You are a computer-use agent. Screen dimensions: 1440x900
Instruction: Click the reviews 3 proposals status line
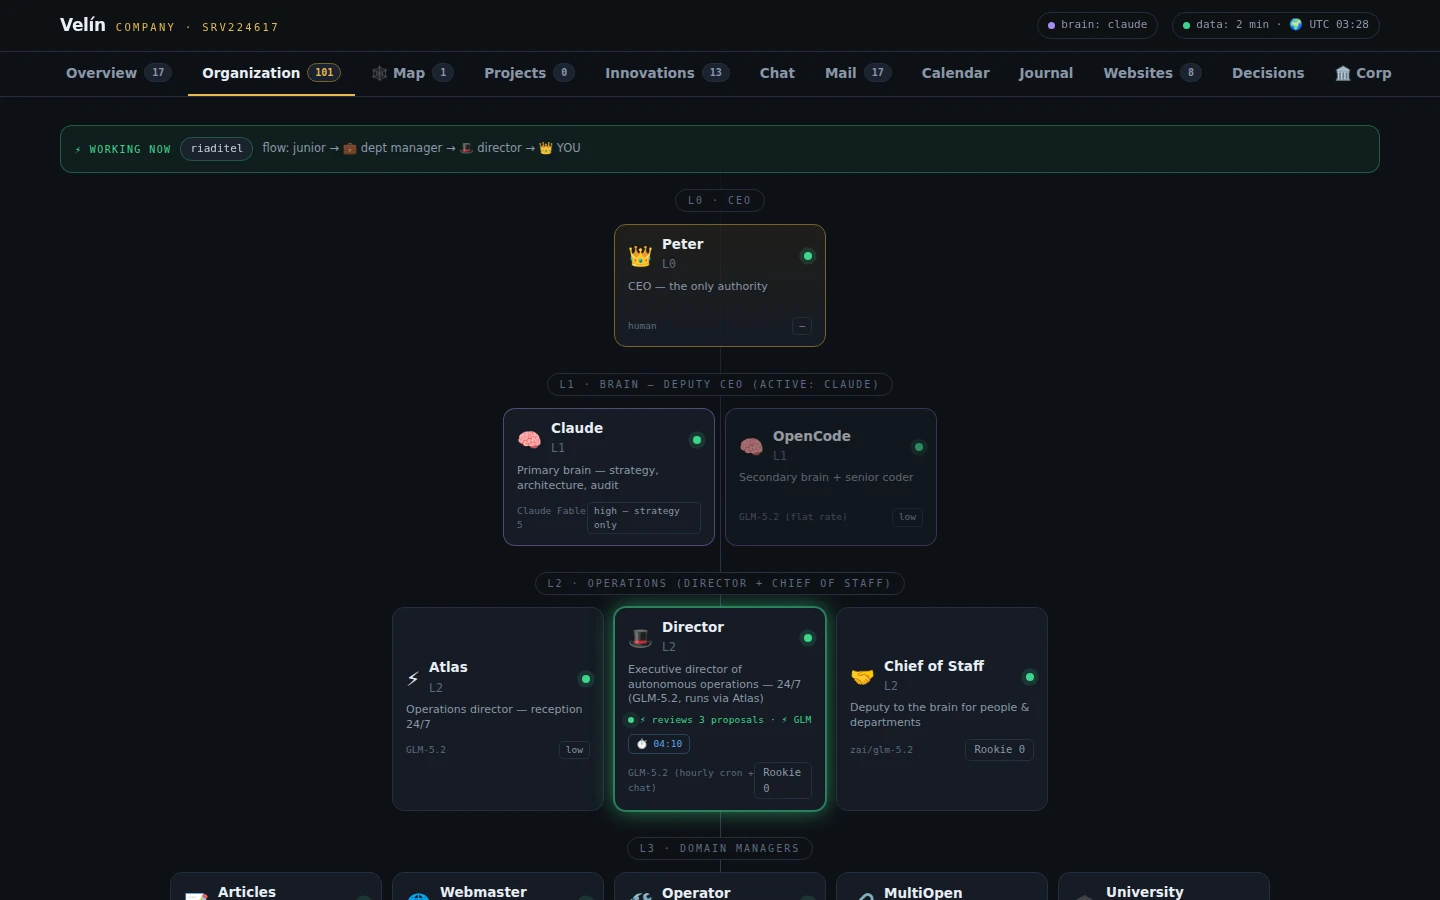(720, 720)
